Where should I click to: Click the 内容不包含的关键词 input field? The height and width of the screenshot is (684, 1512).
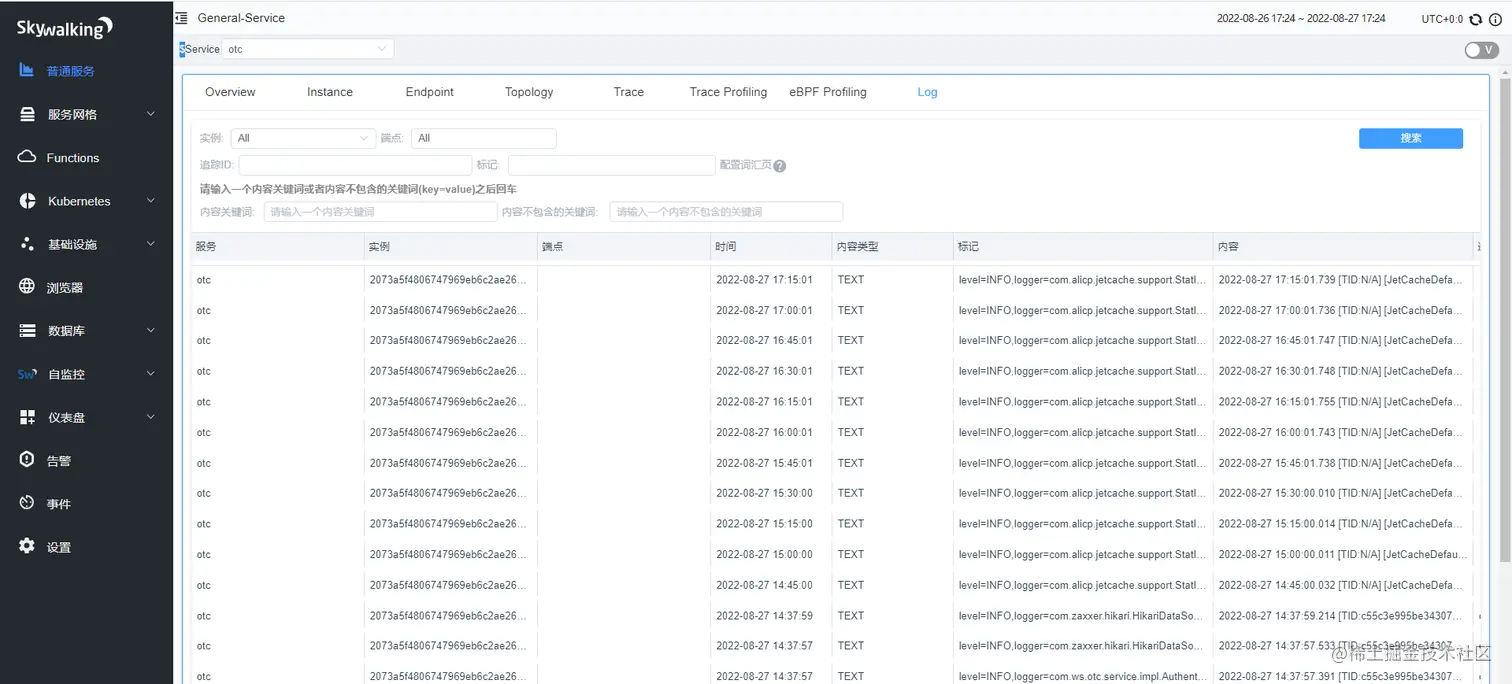[x=726, y=212]
